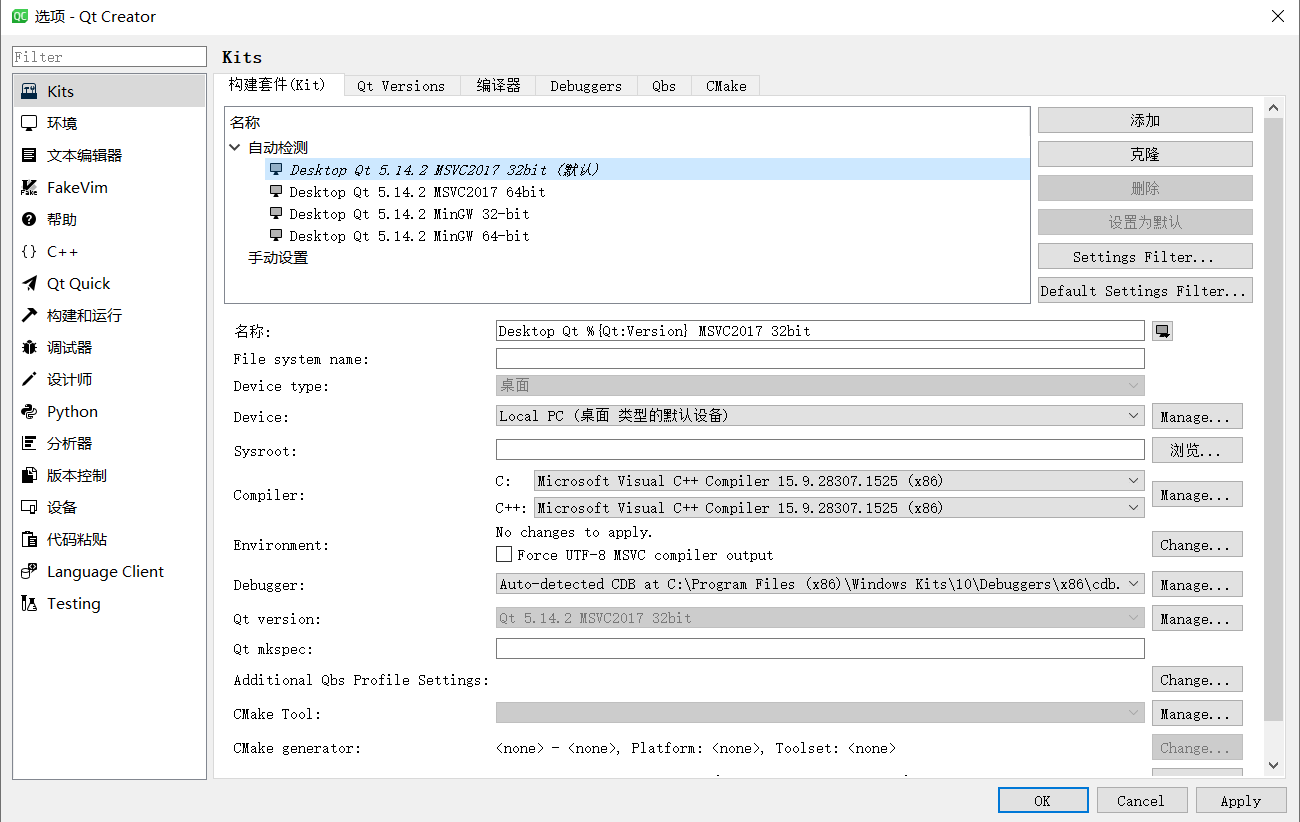Click the 添加 button to add a kit

(1144, 119)
